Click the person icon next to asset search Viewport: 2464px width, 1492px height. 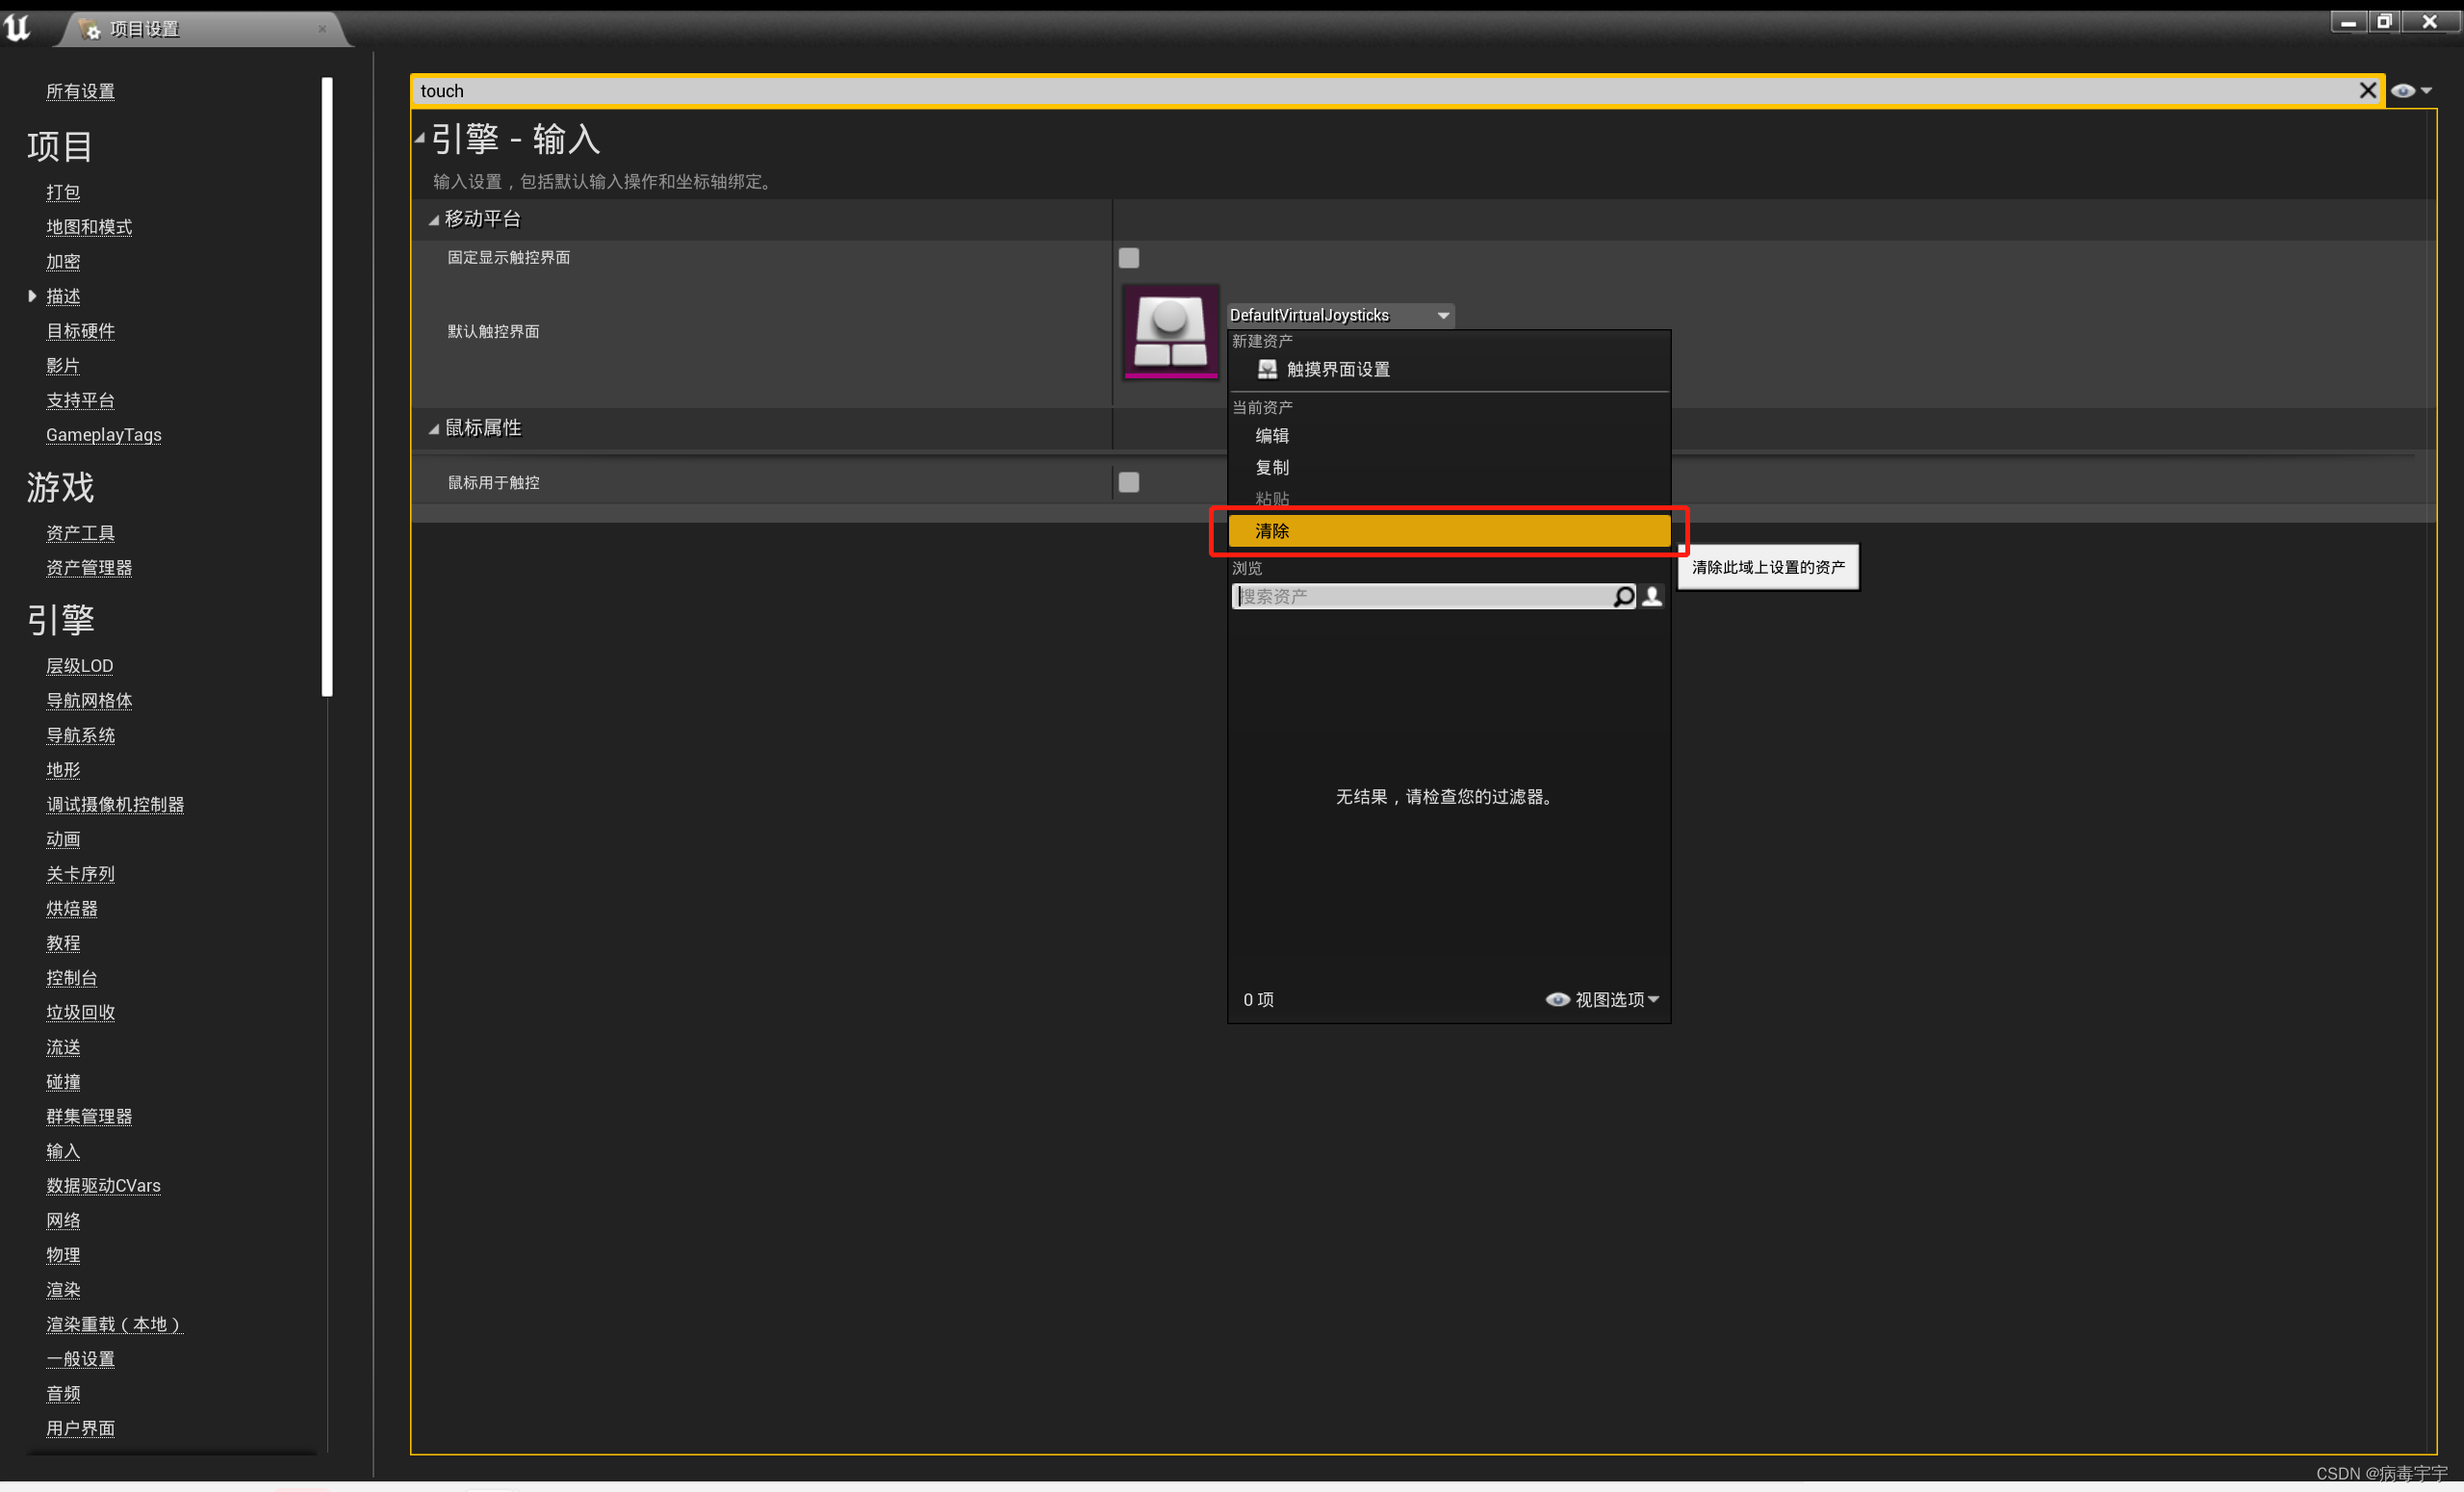1652,597
